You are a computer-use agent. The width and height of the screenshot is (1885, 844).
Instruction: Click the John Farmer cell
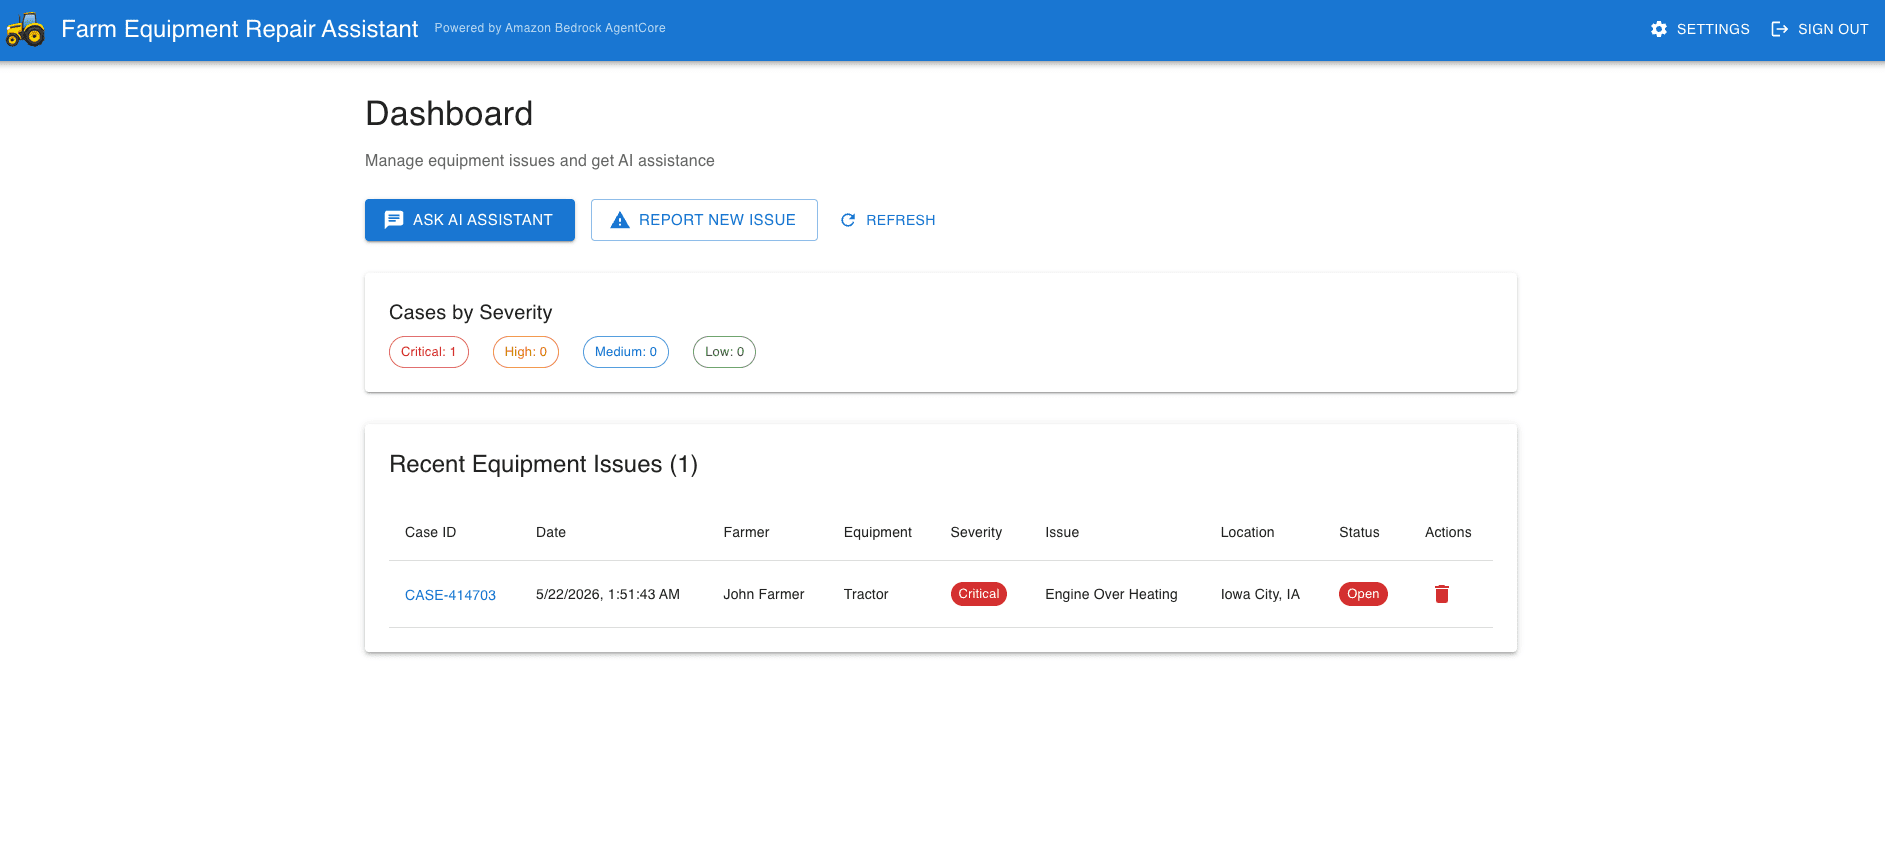tap(764, 594)
